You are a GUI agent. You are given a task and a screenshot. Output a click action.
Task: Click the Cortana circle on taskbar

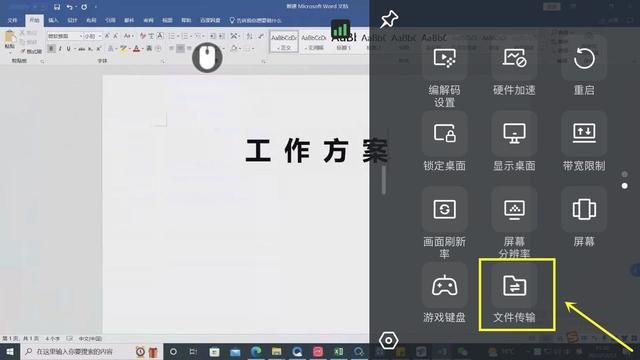tap(173, 351)
